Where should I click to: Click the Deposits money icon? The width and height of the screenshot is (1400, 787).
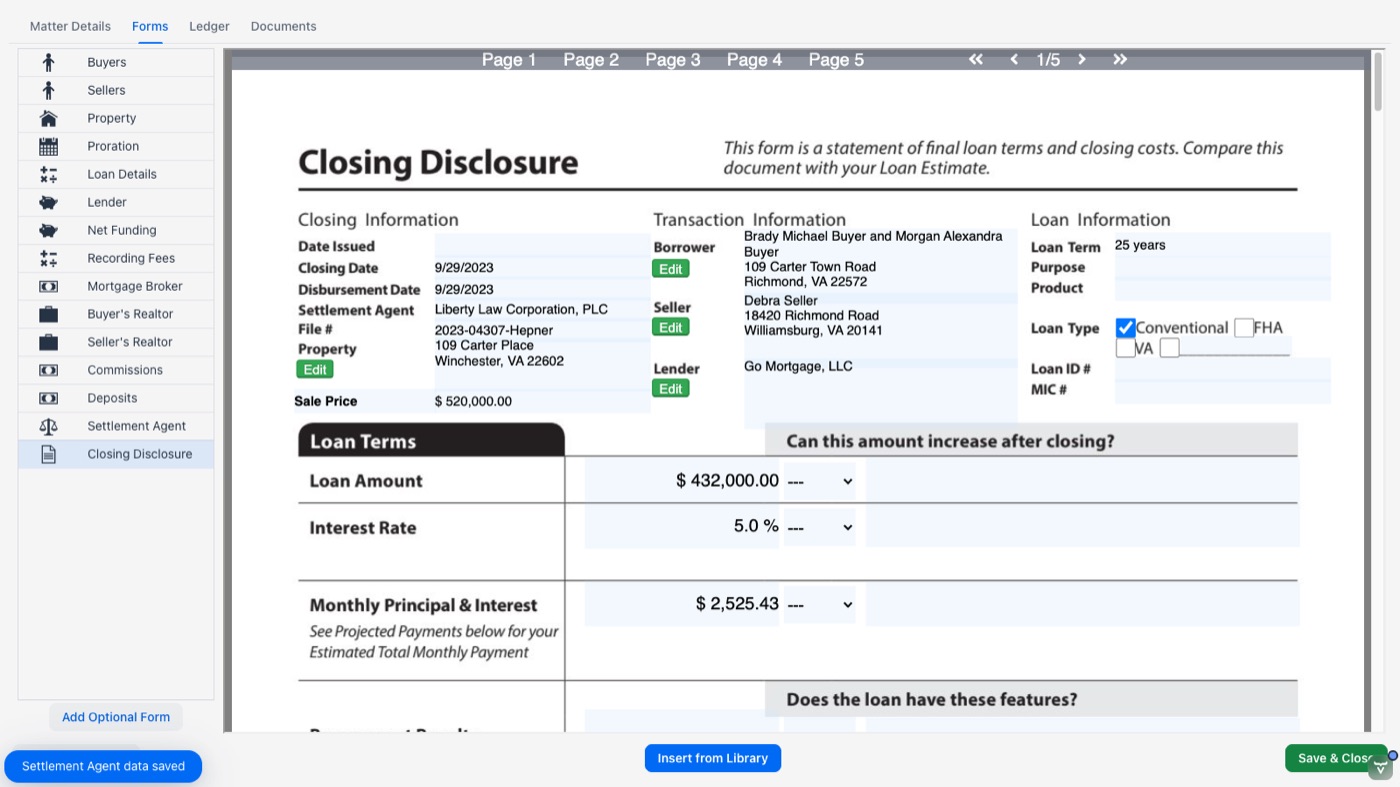(48, 398)
